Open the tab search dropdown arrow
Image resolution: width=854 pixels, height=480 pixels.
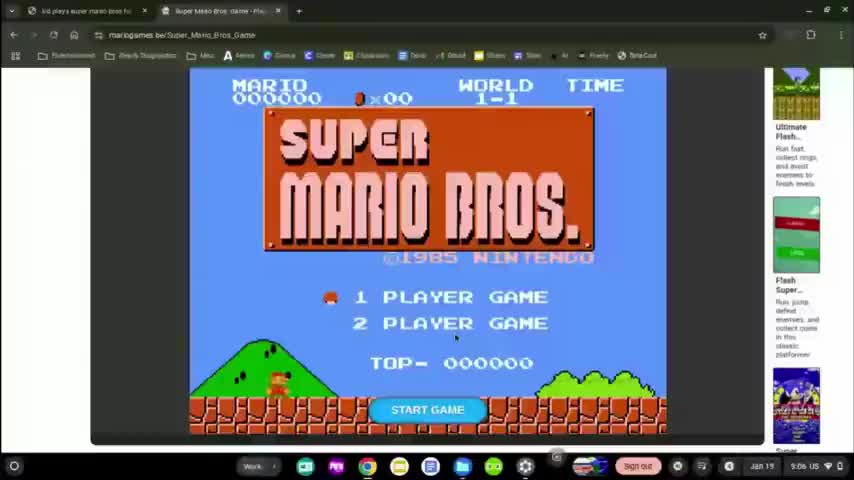(x=11, y=11)
